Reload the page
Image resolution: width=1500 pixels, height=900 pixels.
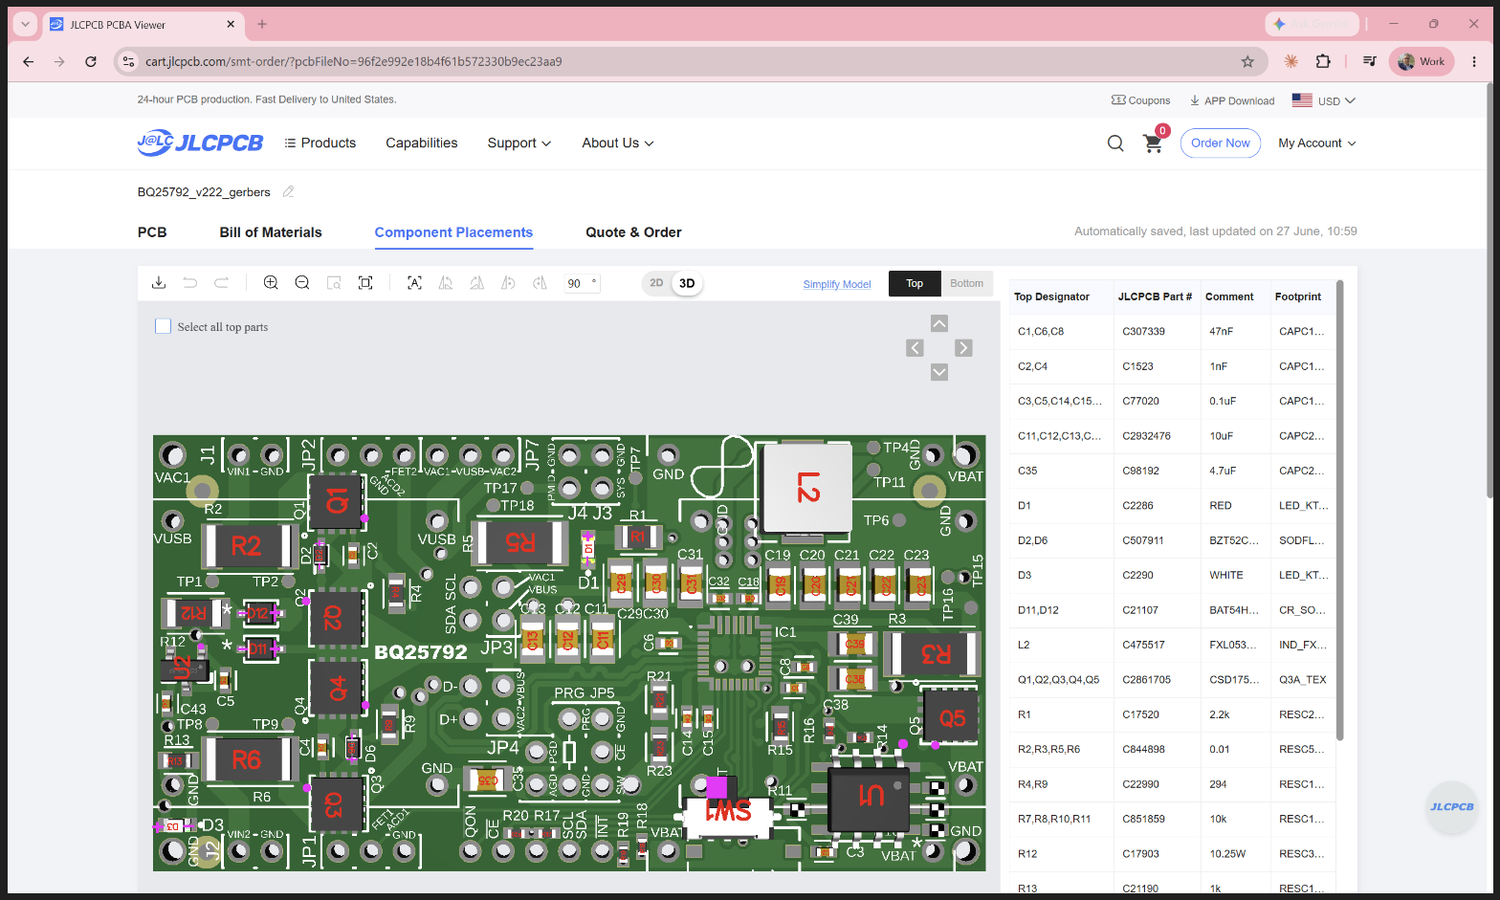coord(91,61)
